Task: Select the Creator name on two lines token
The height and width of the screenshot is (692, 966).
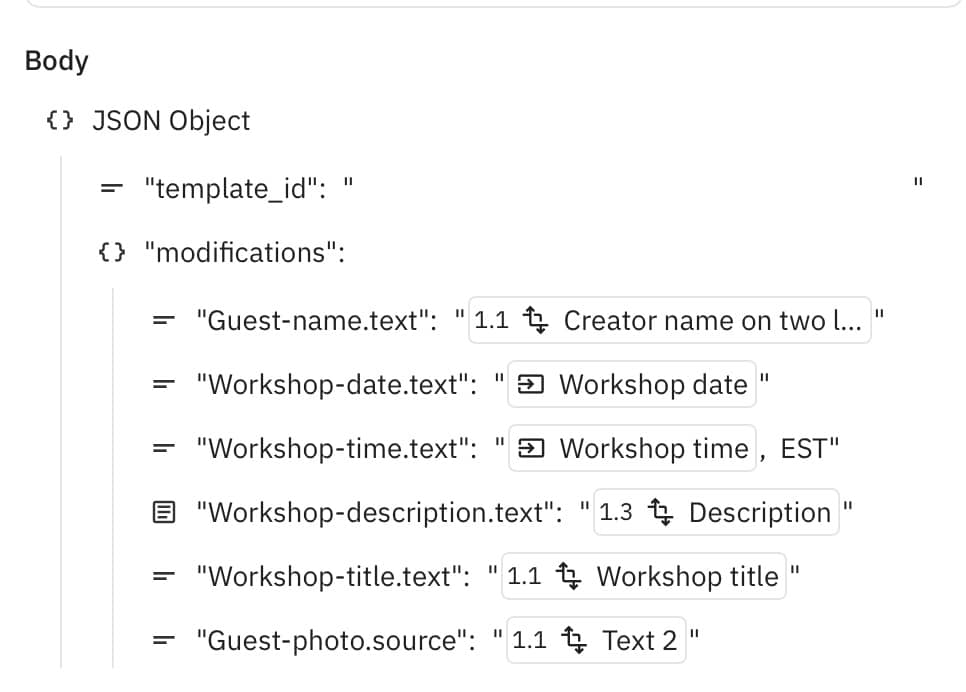Action: 669,321
